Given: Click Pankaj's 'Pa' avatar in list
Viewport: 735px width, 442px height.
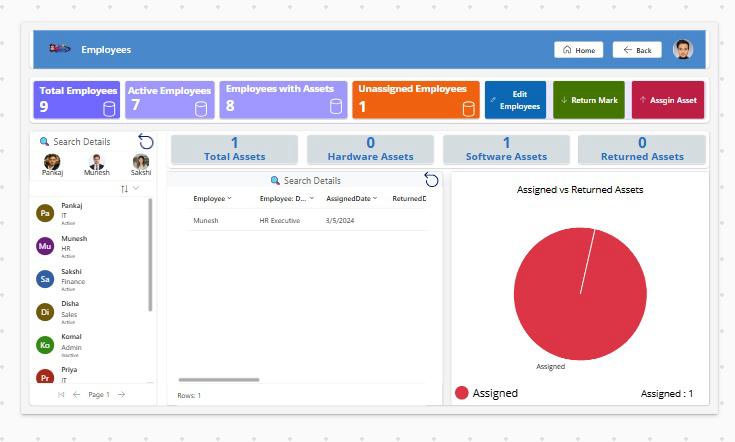Looking at the screenshot, I should point(45,213).
